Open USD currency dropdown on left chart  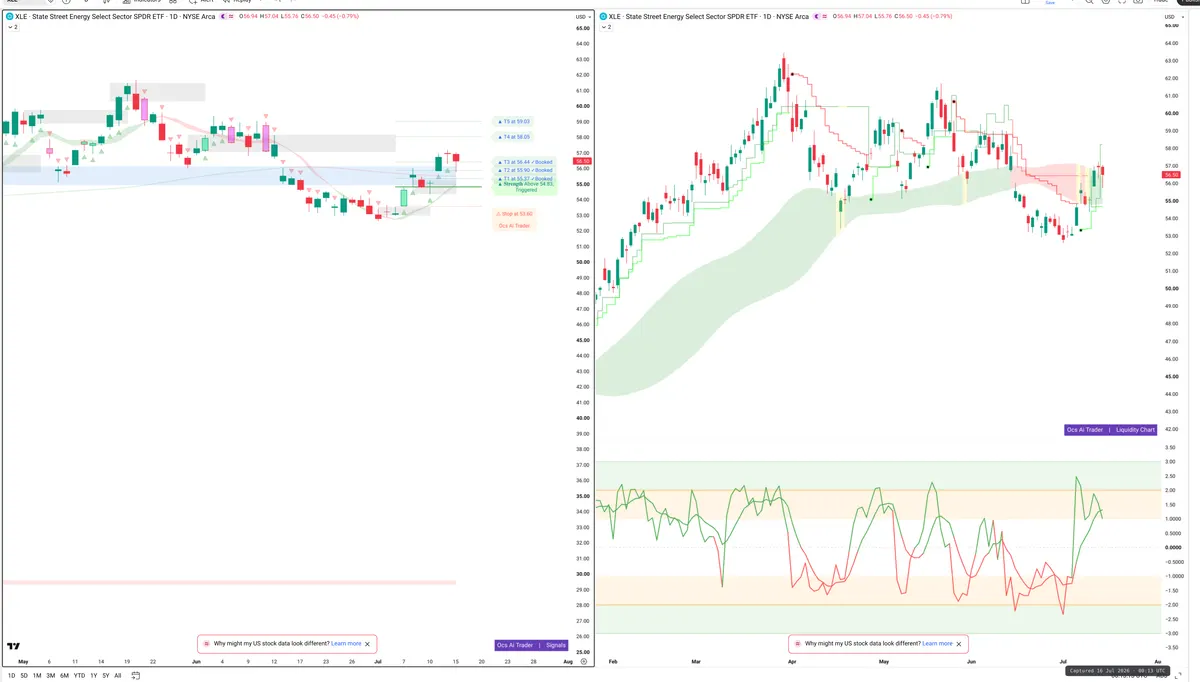point(581,17)
